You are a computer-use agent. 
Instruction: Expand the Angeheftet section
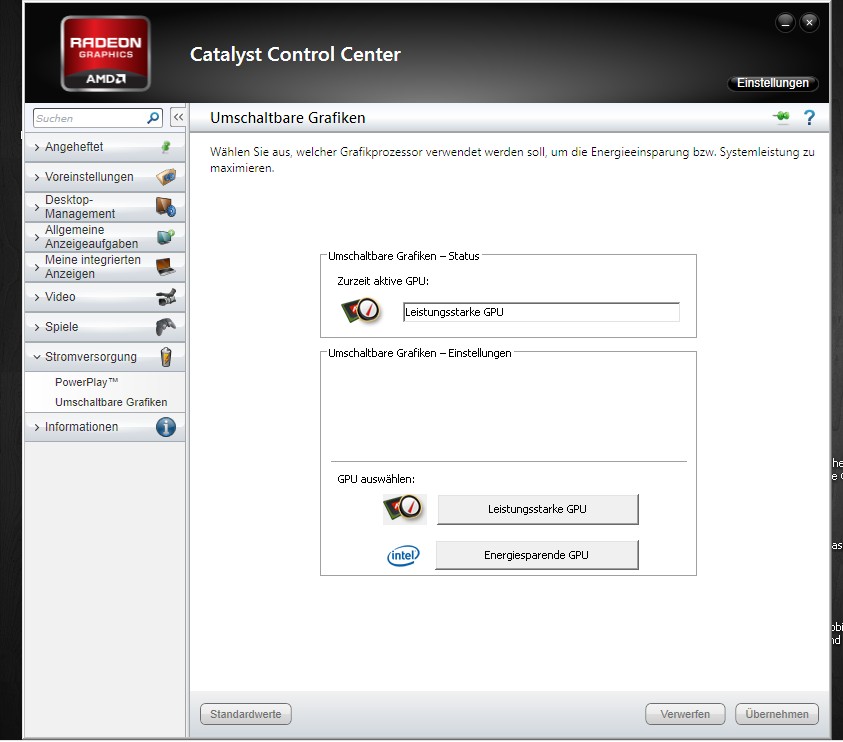pyautogui.click(x=105, y=147)
